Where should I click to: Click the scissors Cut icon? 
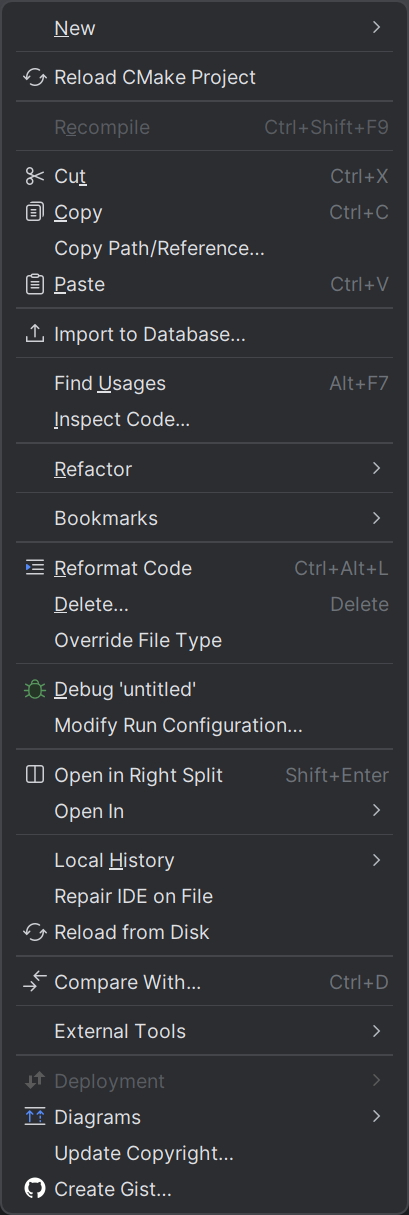point(35,177)
